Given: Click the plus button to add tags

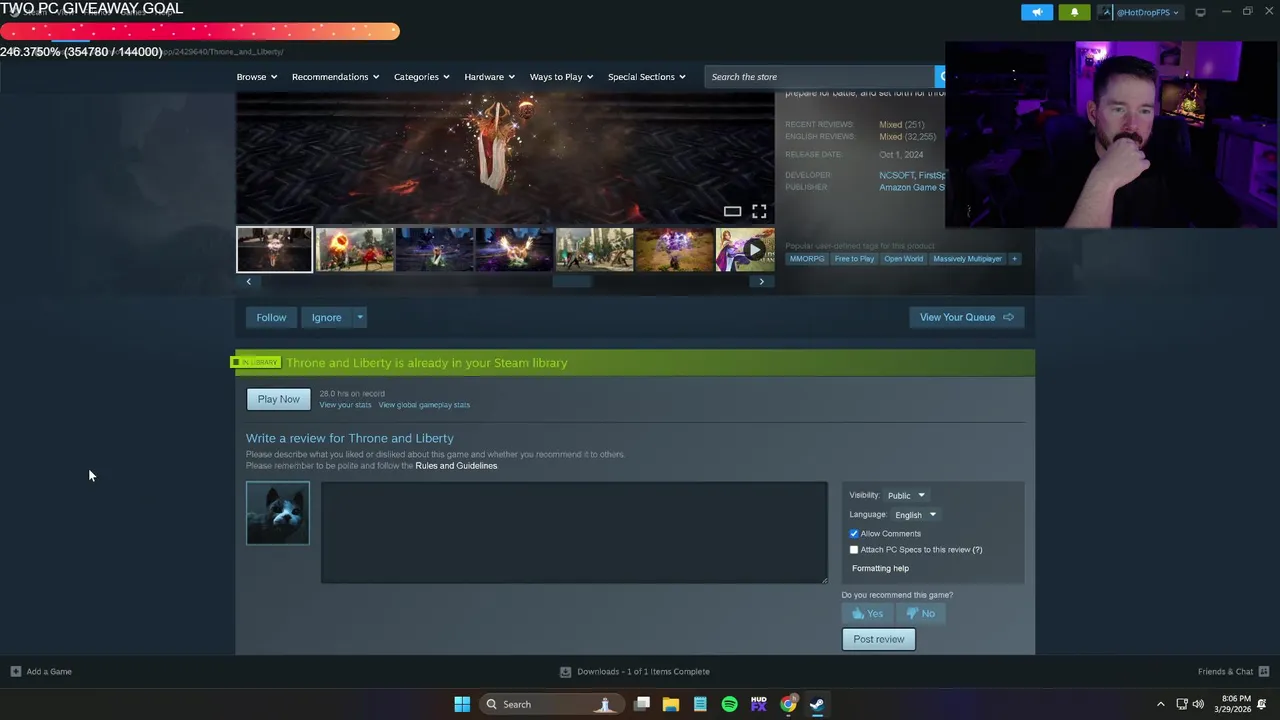Looking at the screenshot, I should (1014, 259).
